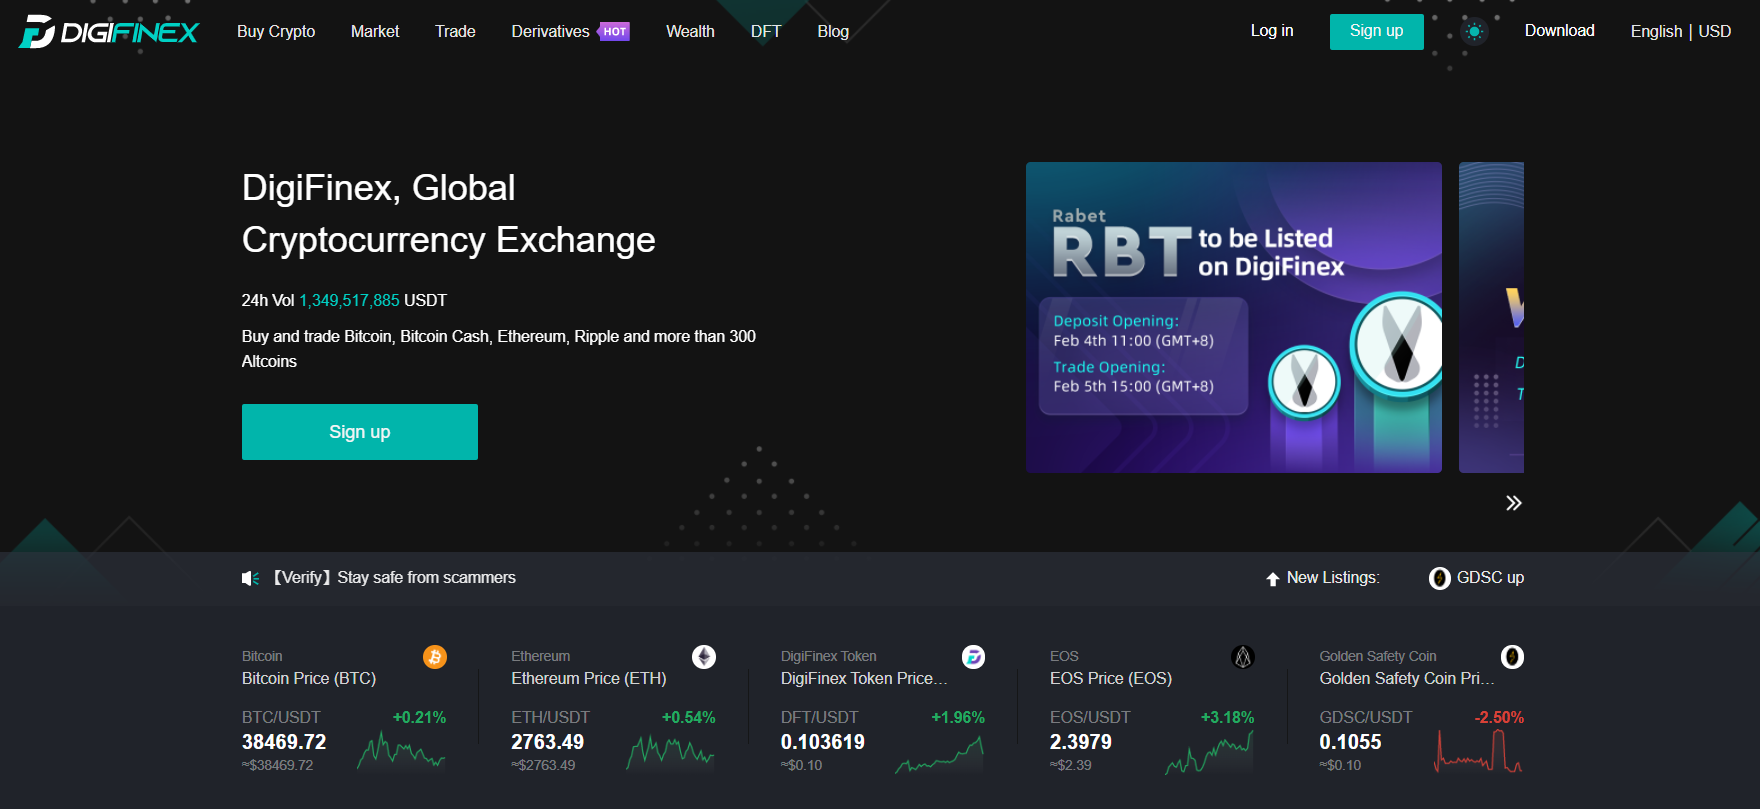The height and width of the screenshot is (809, 1760).
Task: Open the Trade menu
Action: click(x=455, y=31)
